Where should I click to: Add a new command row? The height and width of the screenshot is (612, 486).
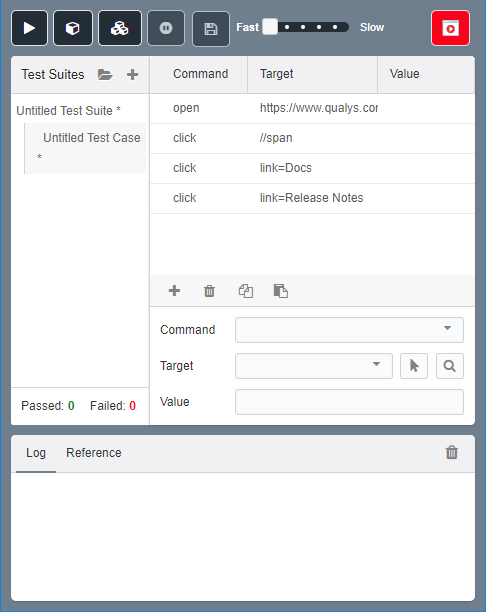pyautogui.click(x=174, y=291)
